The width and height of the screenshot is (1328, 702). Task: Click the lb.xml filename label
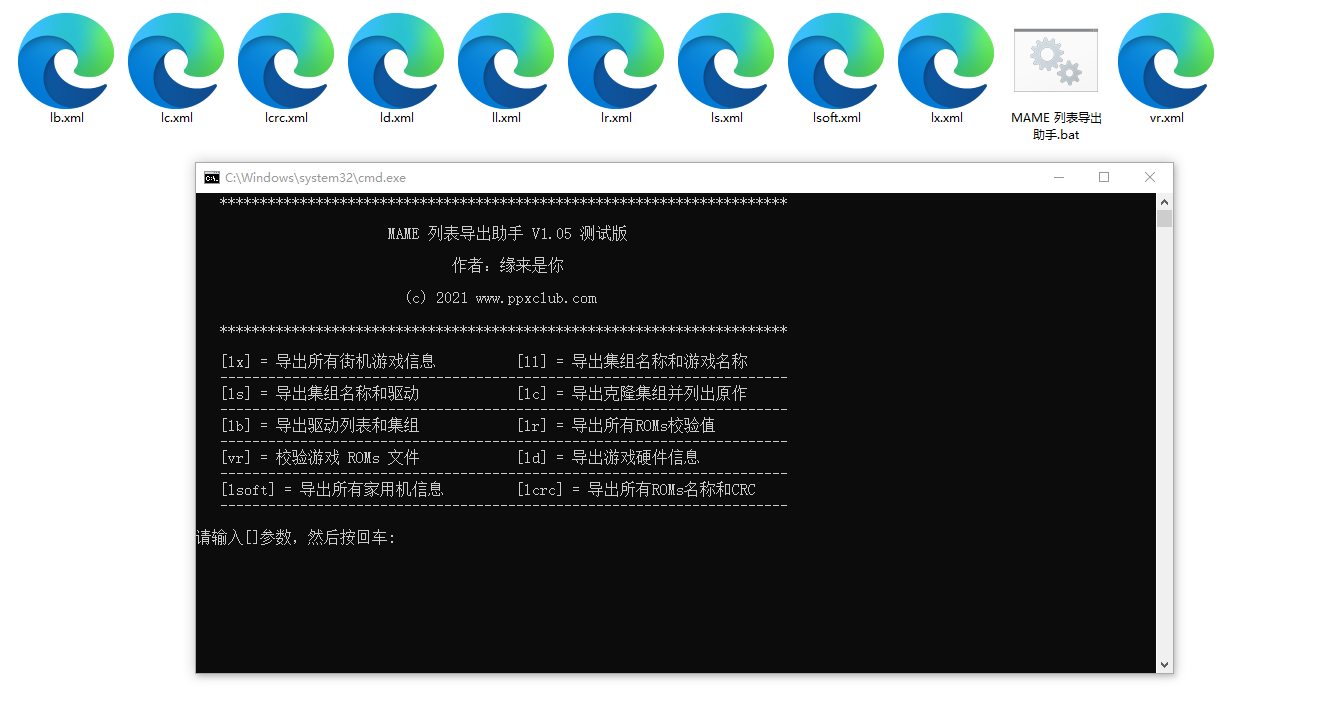[66, 118]
